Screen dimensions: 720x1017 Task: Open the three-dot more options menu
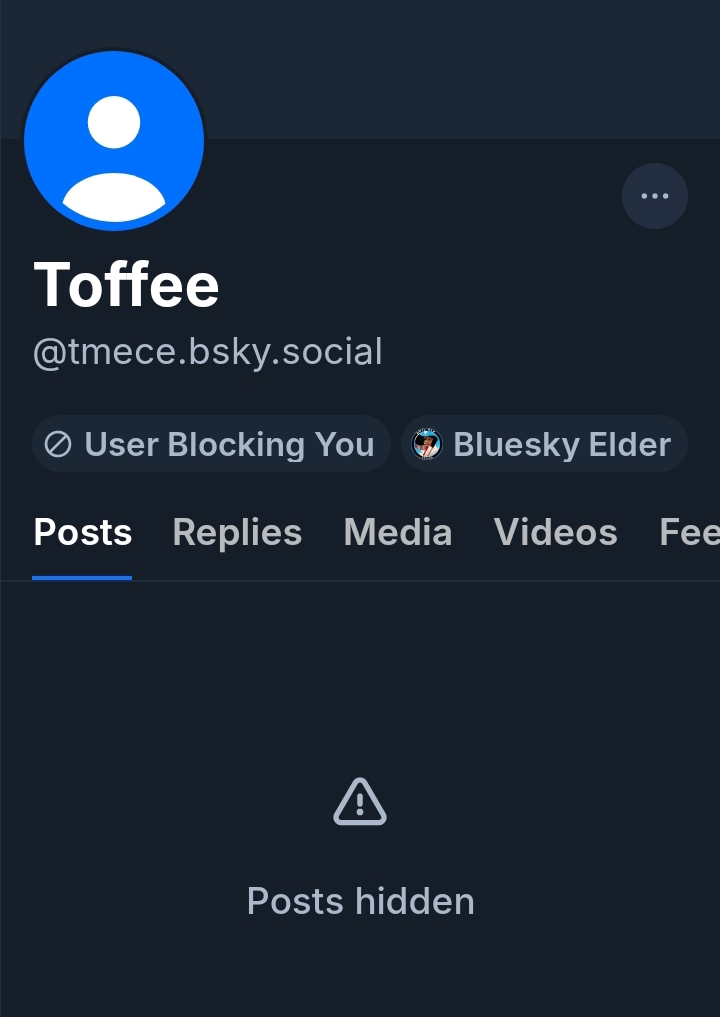tap(654, 196)
